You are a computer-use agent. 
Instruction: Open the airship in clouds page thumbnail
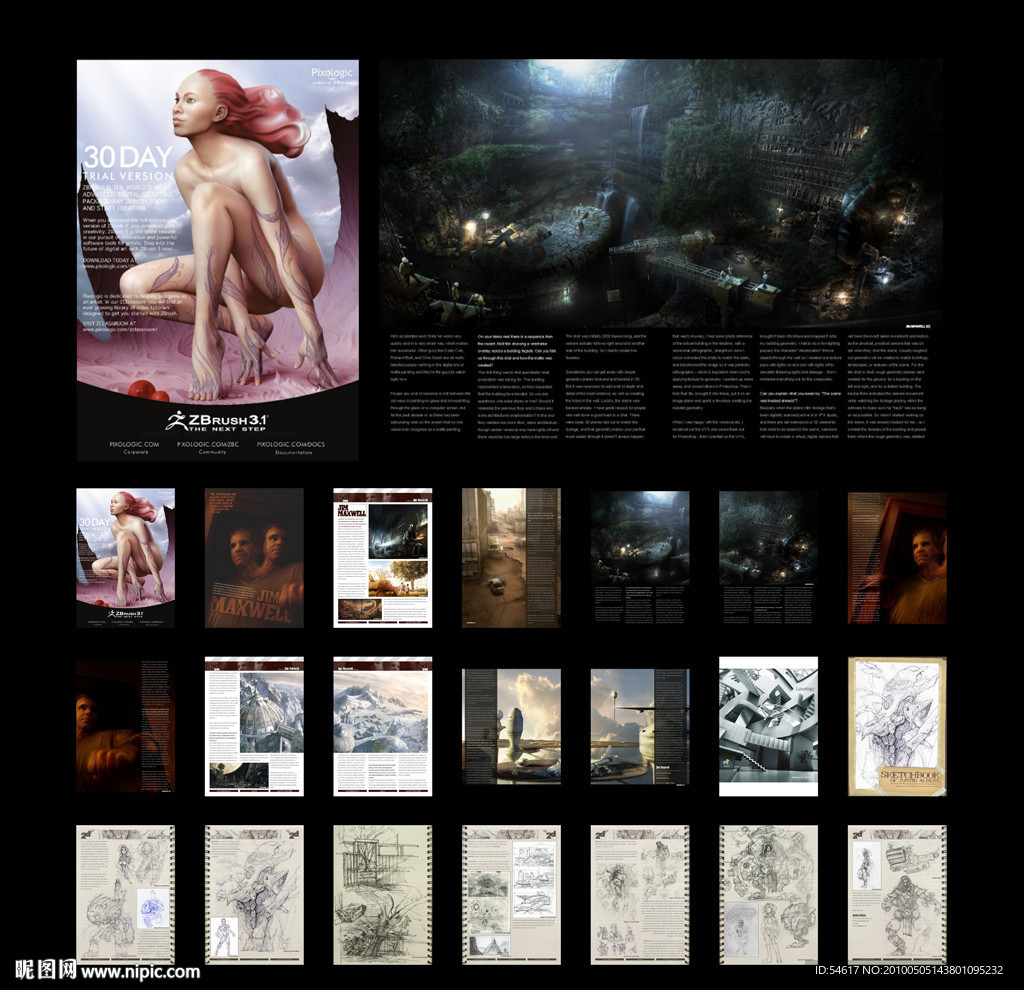pyautogui.click(x=511, y=726)
